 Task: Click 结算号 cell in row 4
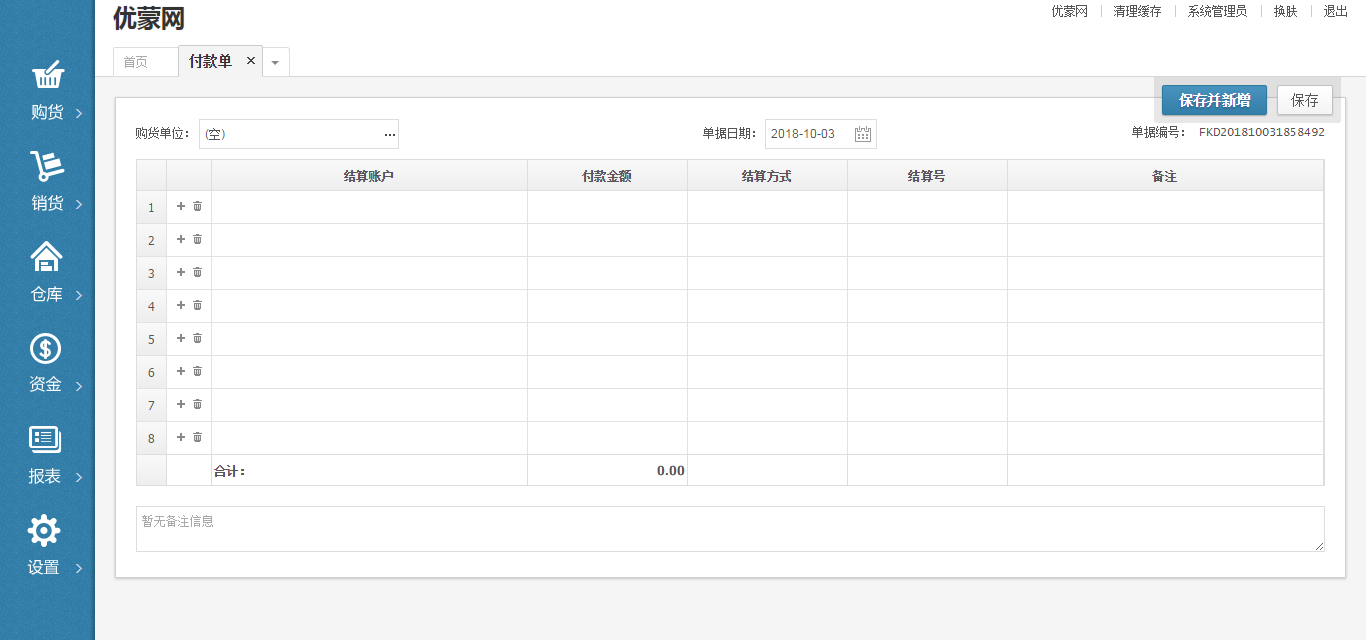coord(927,306)
